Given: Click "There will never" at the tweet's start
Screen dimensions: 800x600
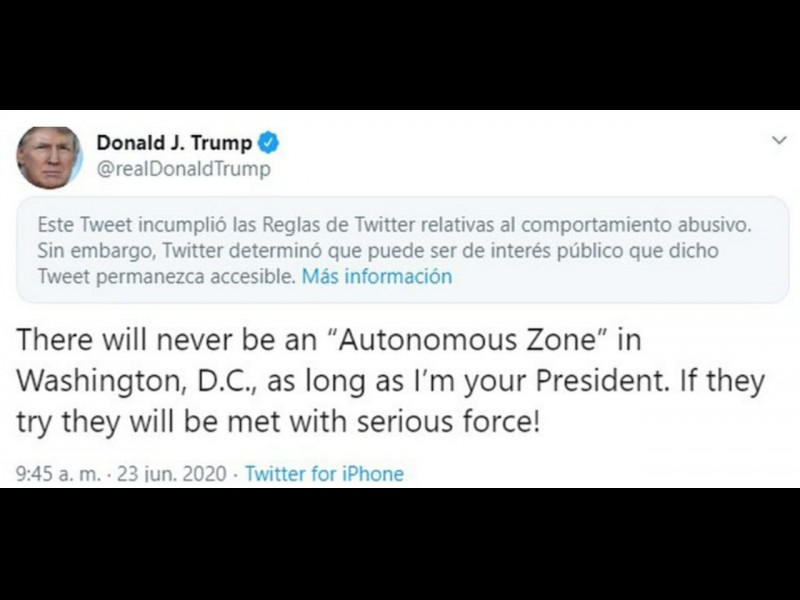Looking at the screenshot, I should pyautogui.click(x=98, y=340).
